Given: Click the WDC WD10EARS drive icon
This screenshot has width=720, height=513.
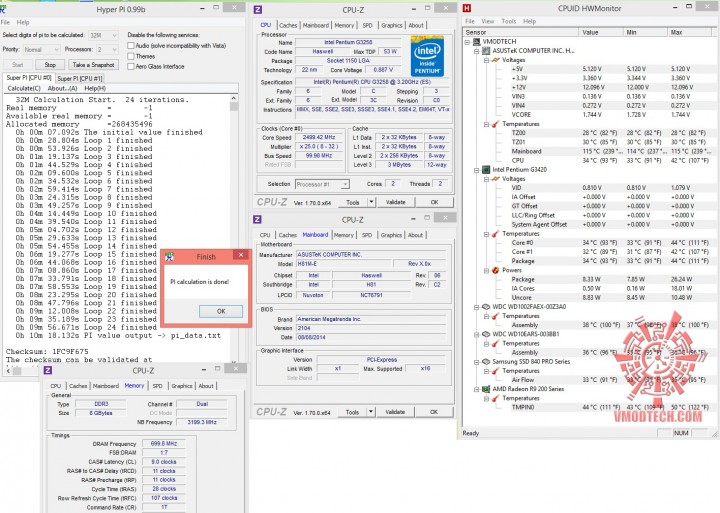Looking at the screenshot, I should 486,334.
